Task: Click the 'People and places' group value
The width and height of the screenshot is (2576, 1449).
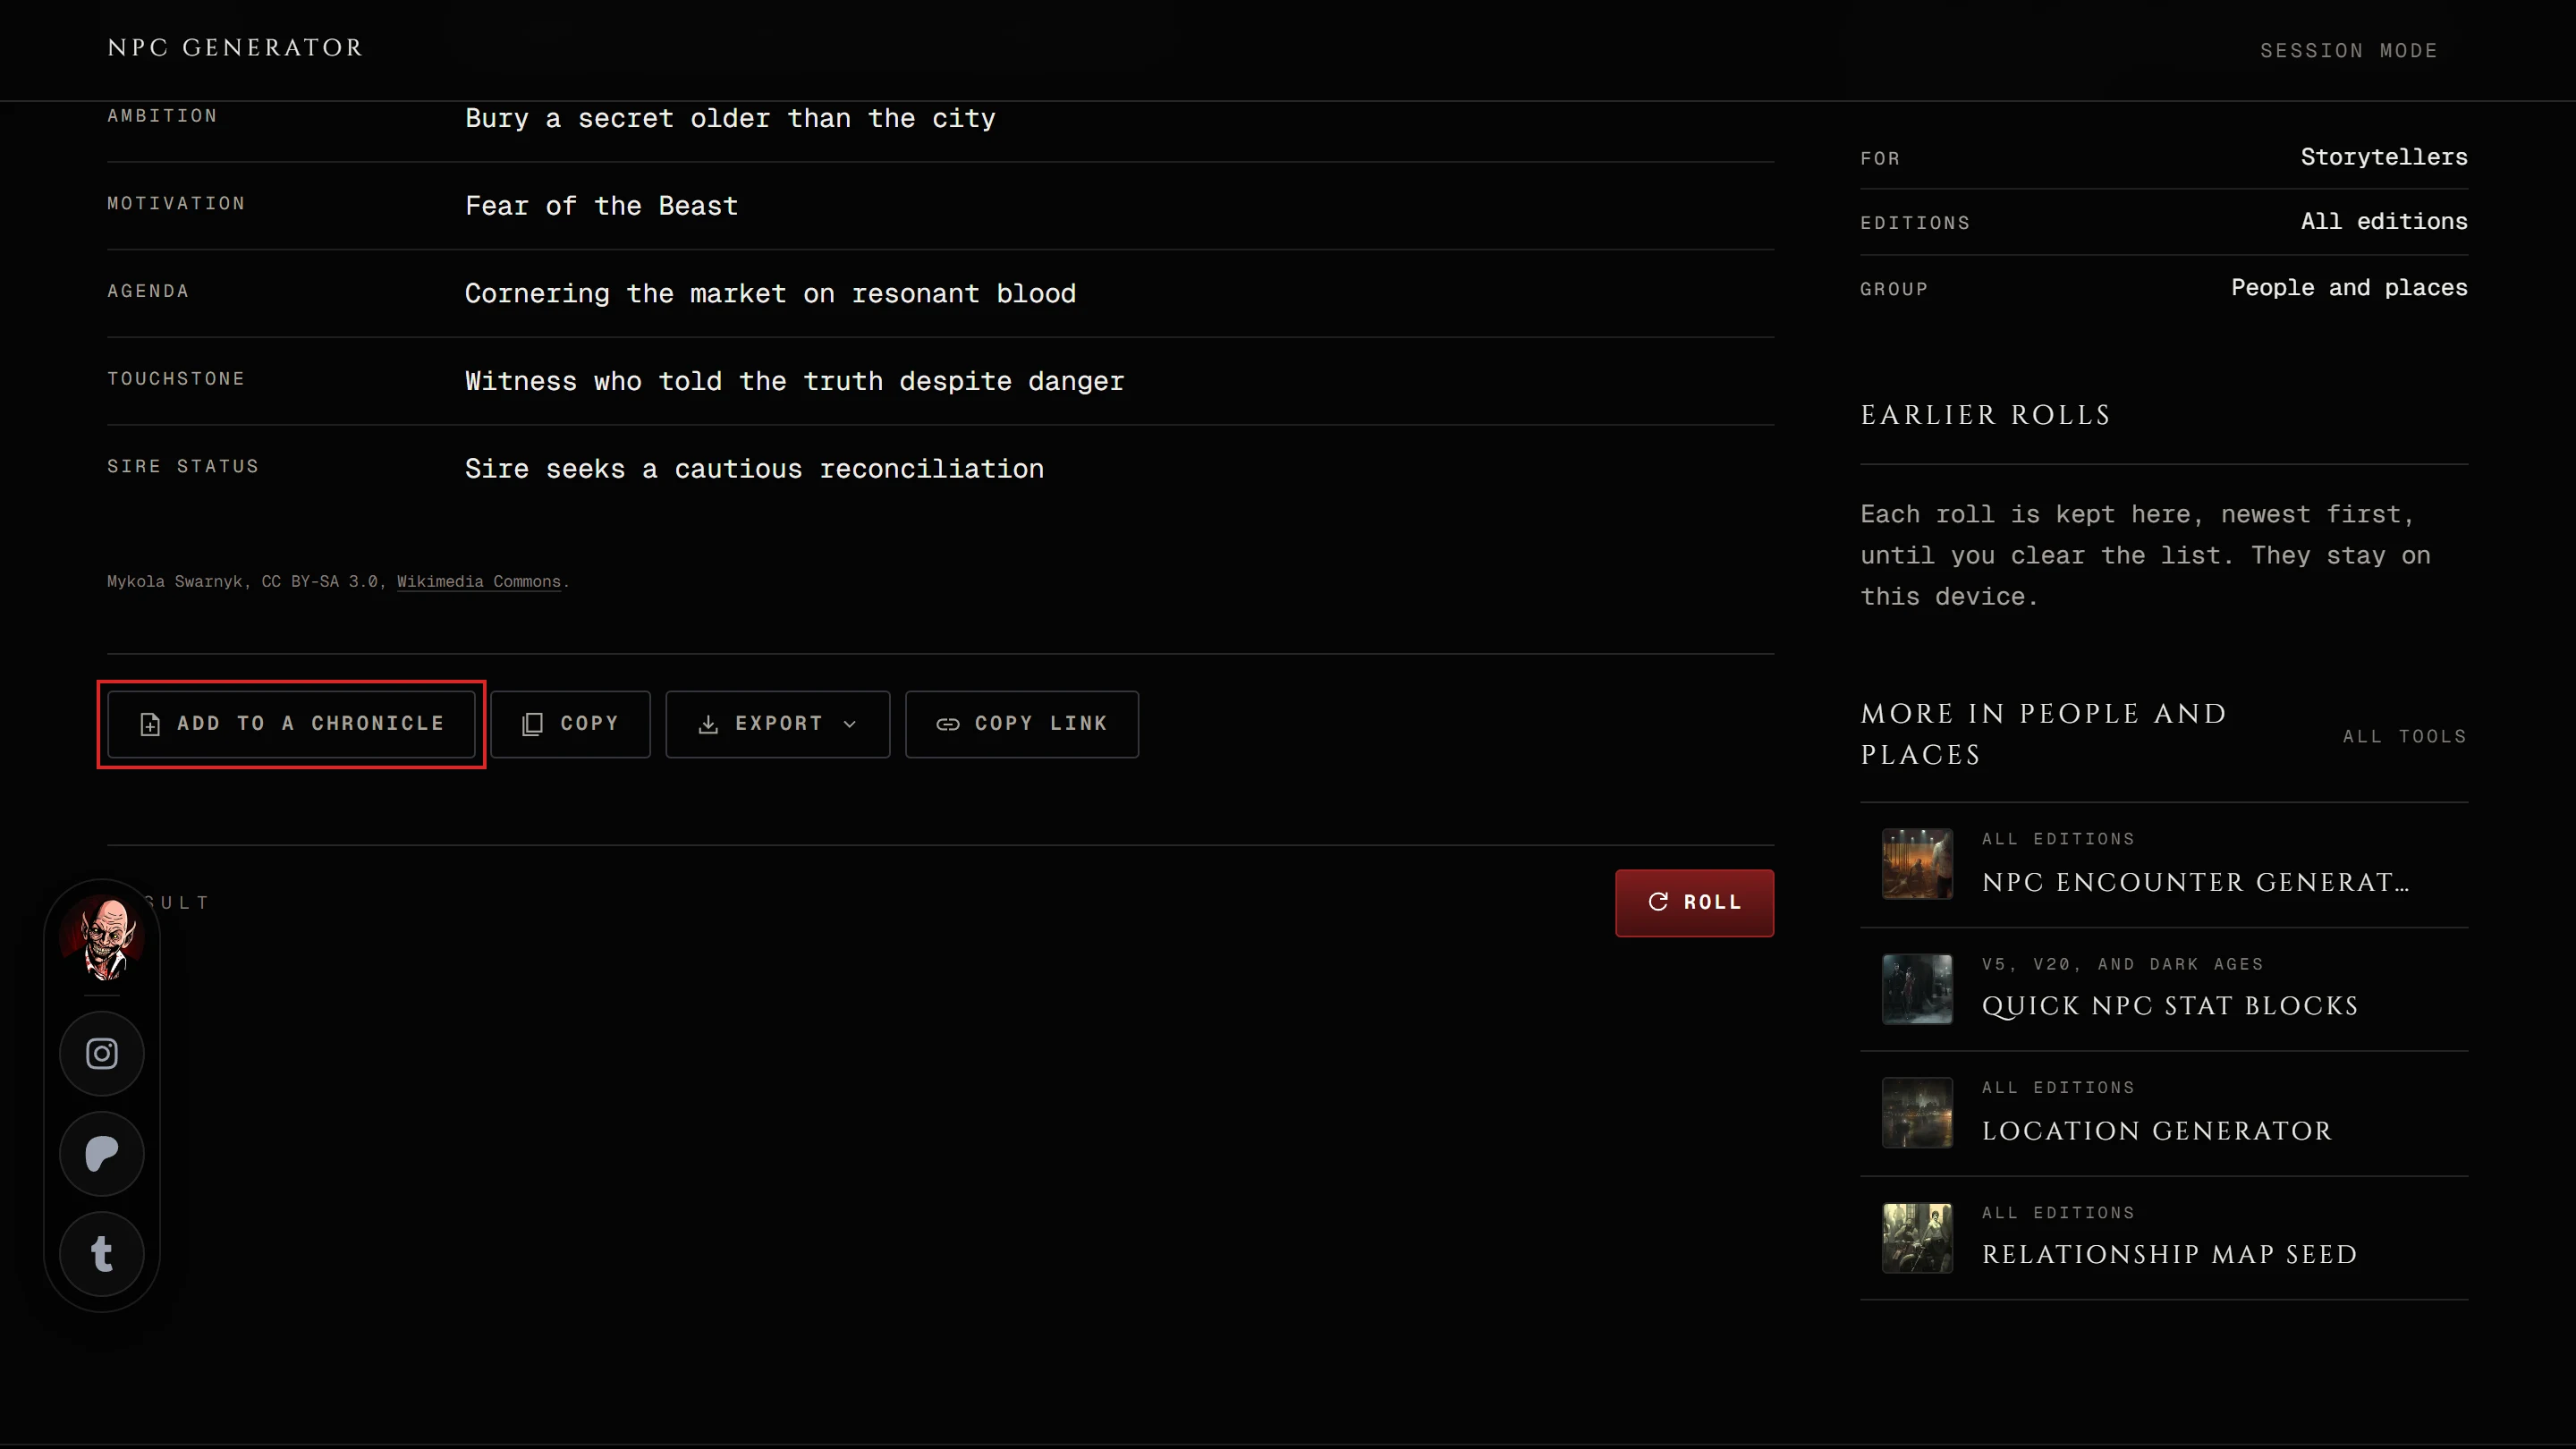Action: [2349, 288]
